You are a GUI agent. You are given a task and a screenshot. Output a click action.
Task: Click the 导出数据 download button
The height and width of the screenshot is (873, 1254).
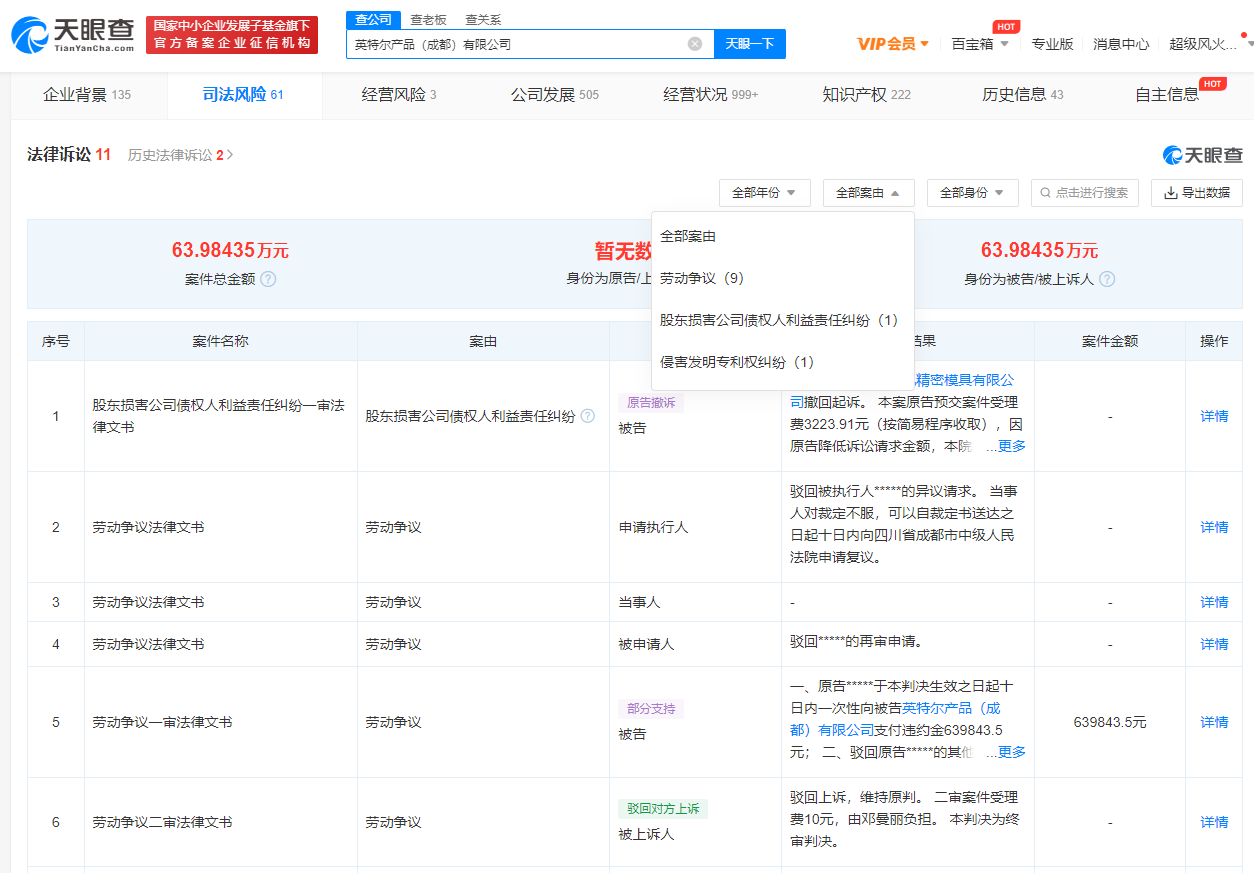[1196, 193]
